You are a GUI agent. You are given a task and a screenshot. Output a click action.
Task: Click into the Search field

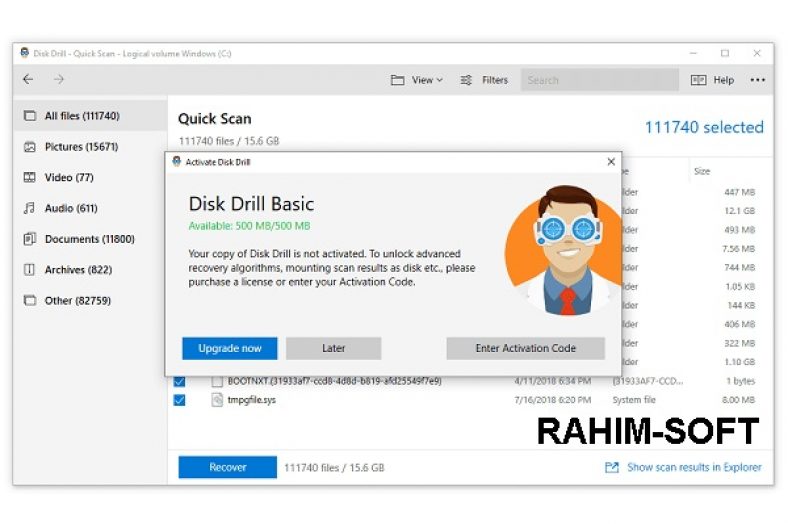point(599,80)
